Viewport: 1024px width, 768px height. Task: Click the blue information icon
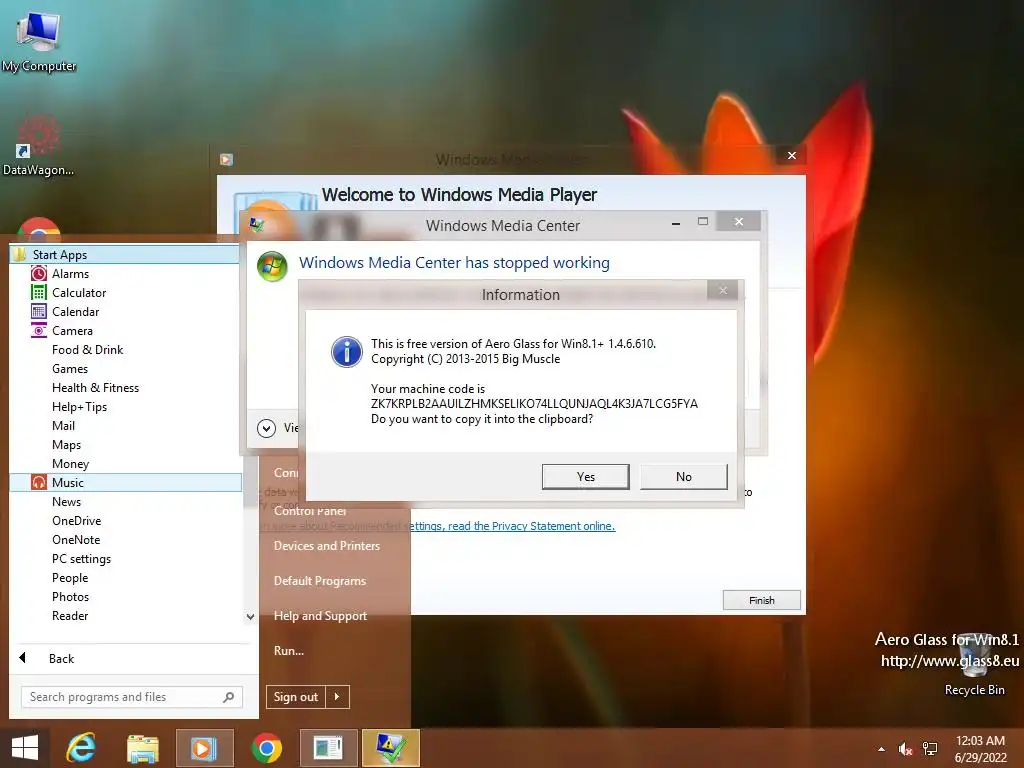click(x=347, y=352)
